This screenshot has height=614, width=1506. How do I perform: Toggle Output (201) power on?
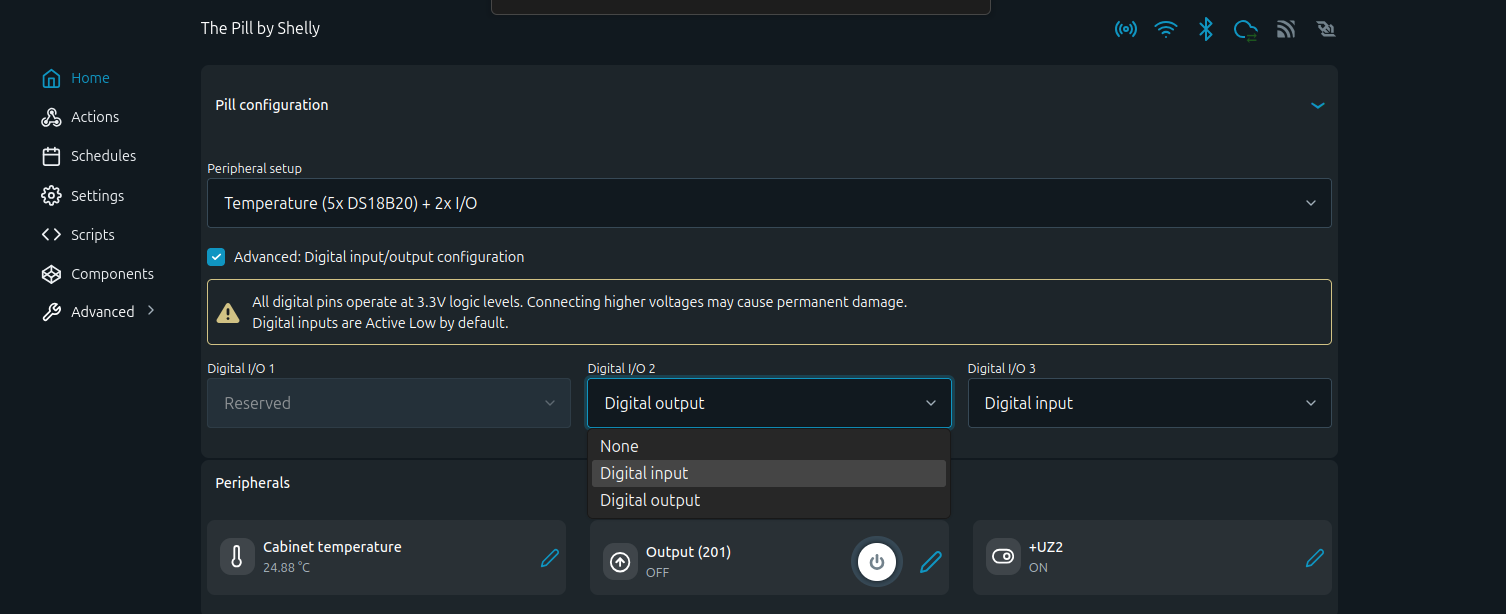click(876, 561)
